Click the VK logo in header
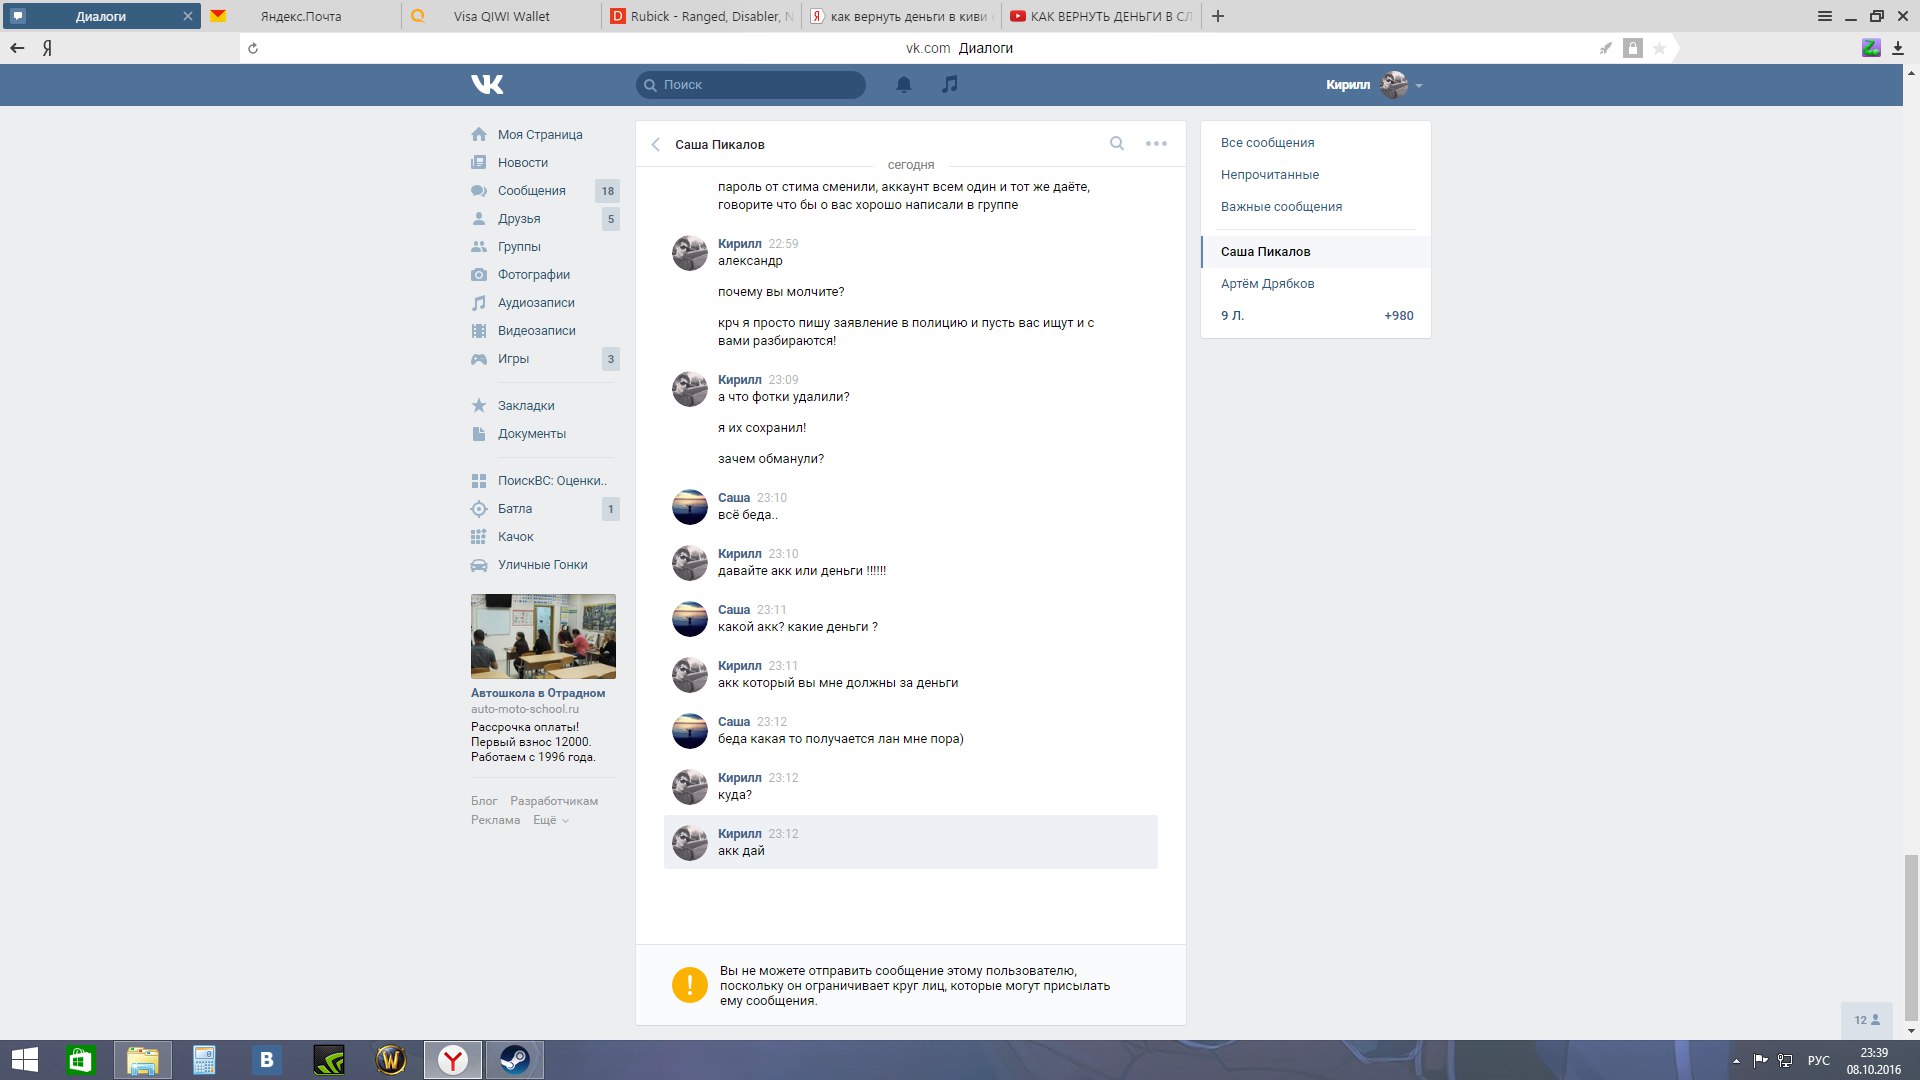The height and width of the screenshot is (1080, 1920). (x=487, y=85)
